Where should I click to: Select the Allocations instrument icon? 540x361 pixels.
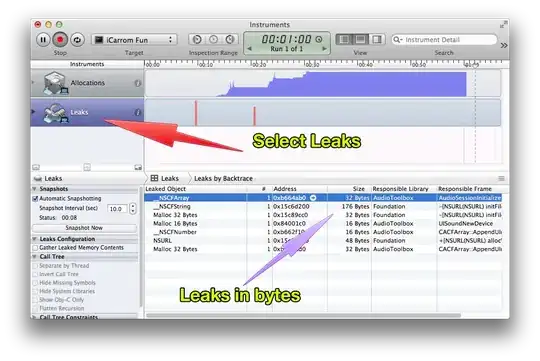(55, 83)
